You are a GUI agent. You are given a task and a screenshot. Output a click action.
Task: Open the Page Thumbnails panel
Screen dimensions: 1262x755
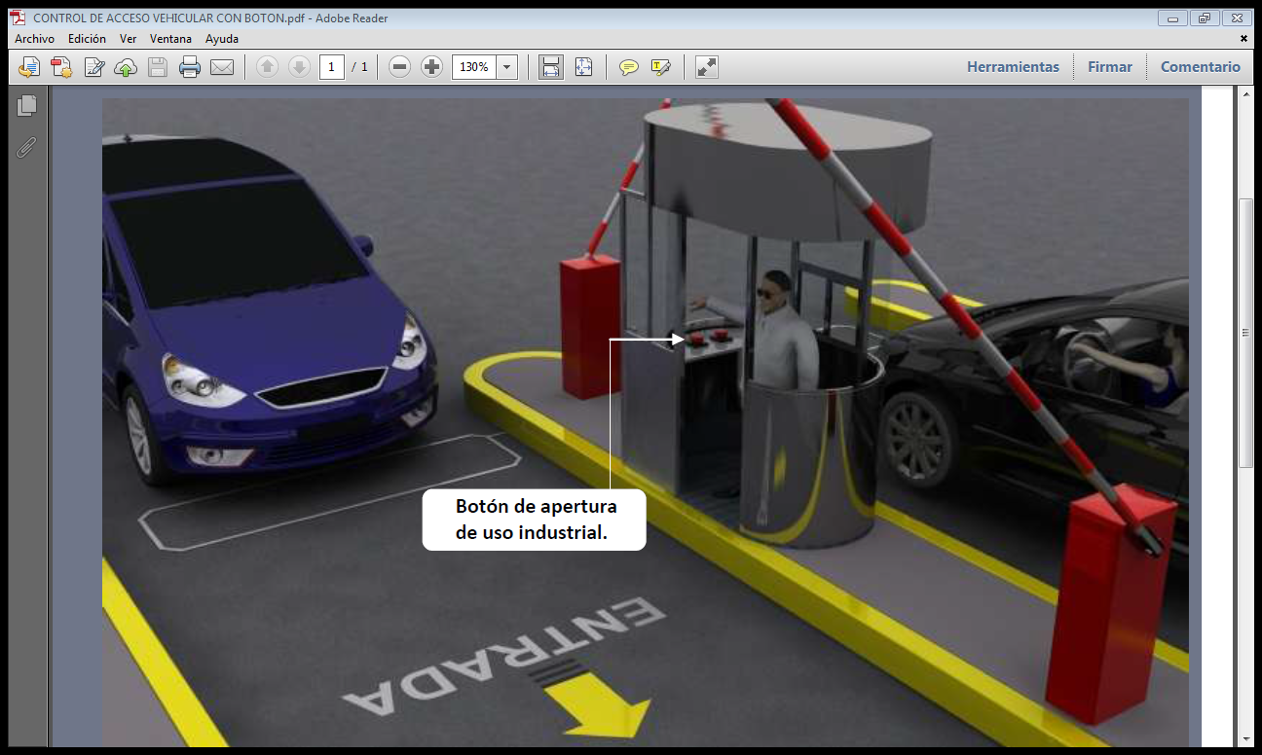click(27, 105)
